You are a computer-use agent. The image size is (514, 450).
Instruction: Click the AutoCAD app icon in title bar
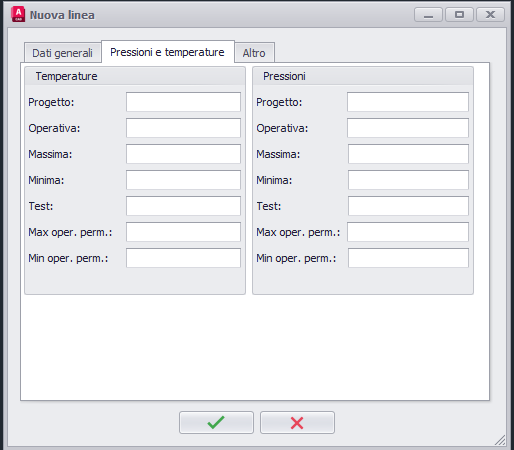coord(18,15)
